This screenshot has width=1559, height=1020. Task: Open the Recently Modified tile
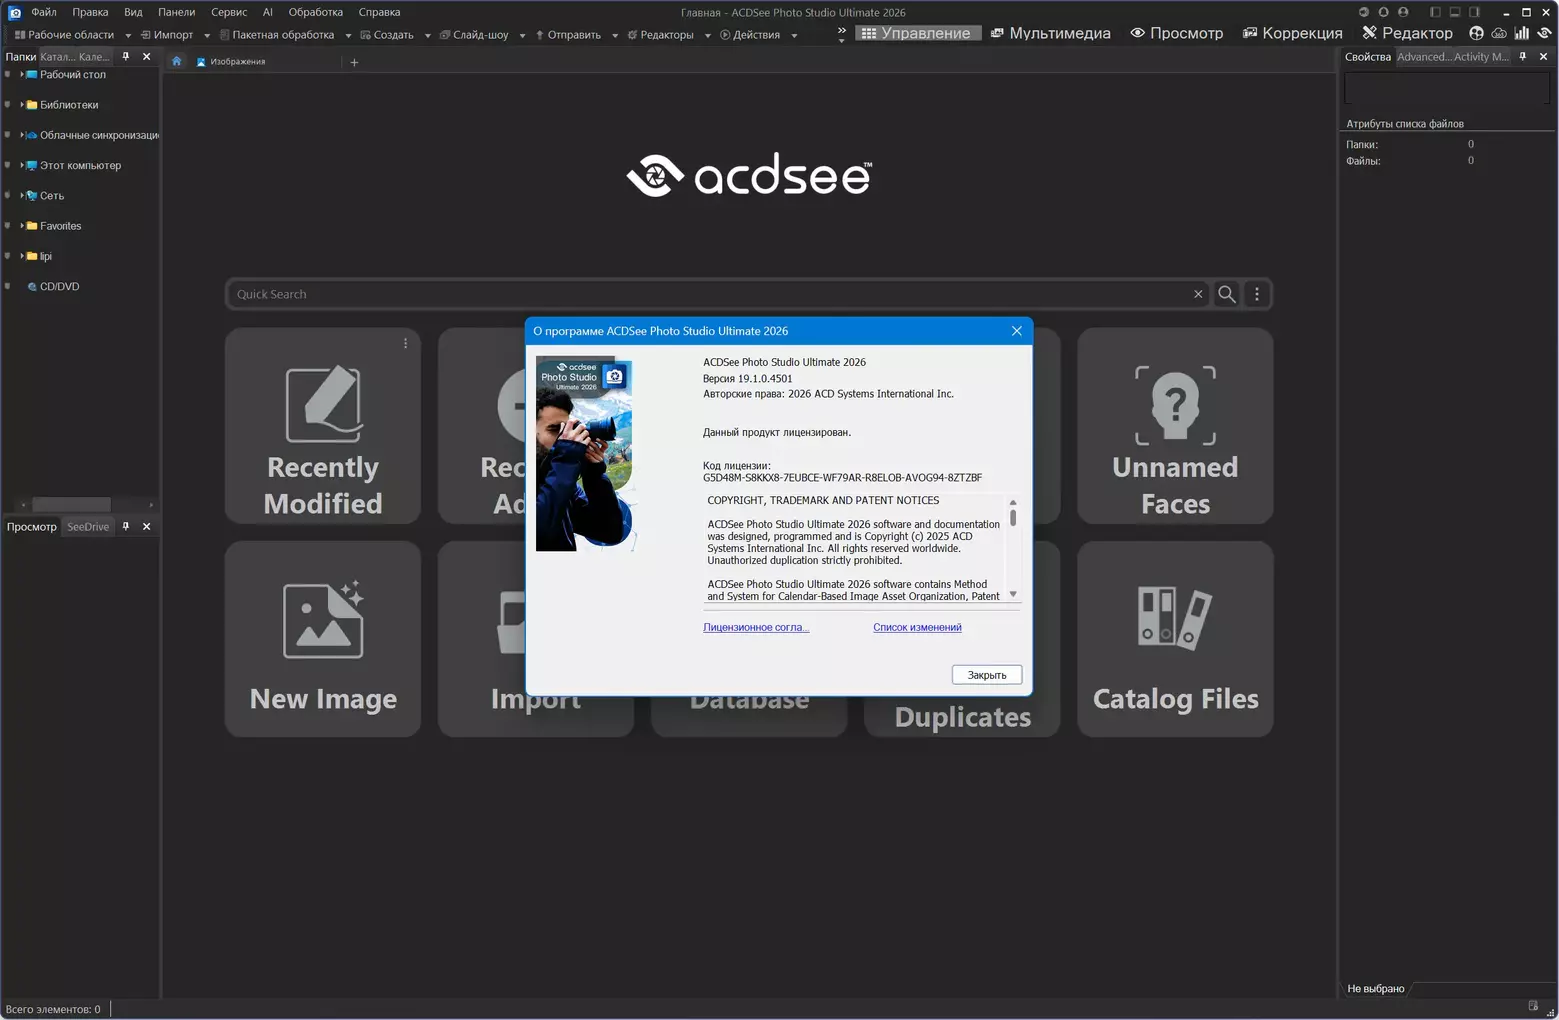pos(323,426)
